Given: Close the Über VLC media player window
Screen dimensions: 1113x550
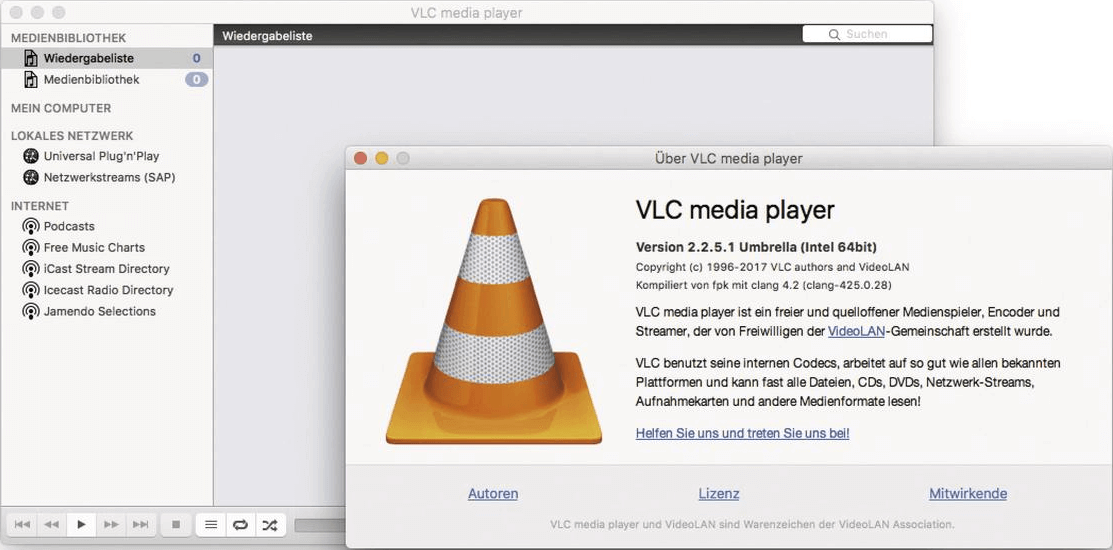Looking at the screenshot, I should (361, 158).
